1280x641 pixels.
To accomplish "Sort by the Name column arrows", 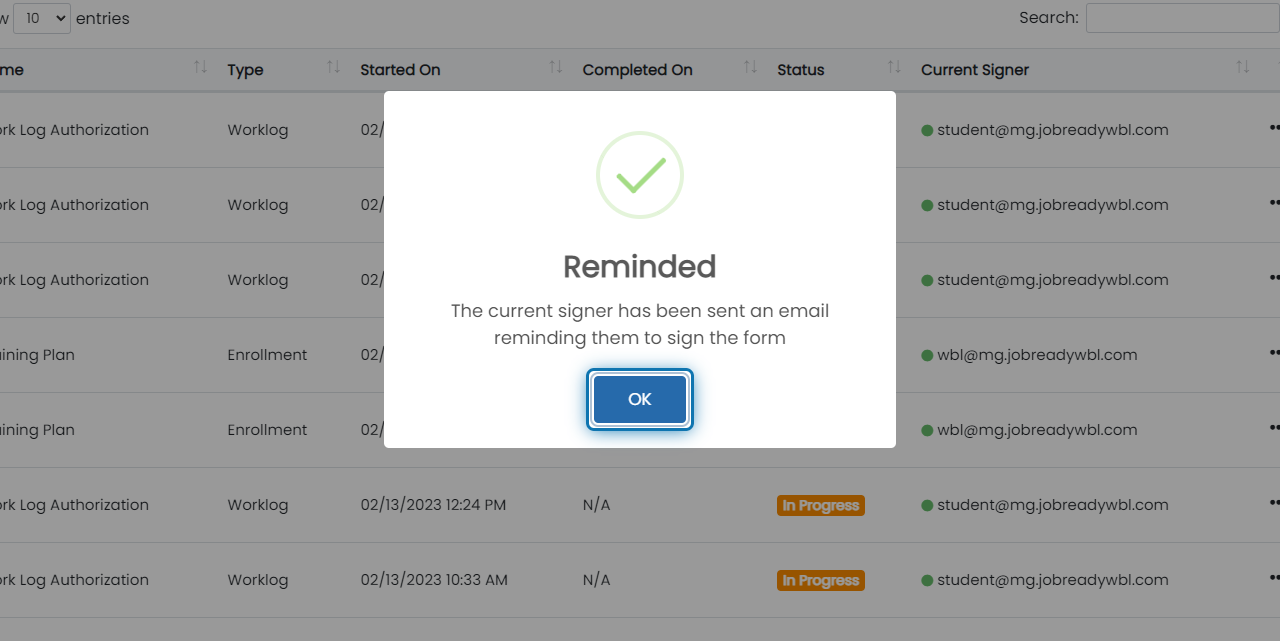I will click(x=200, y=67).
